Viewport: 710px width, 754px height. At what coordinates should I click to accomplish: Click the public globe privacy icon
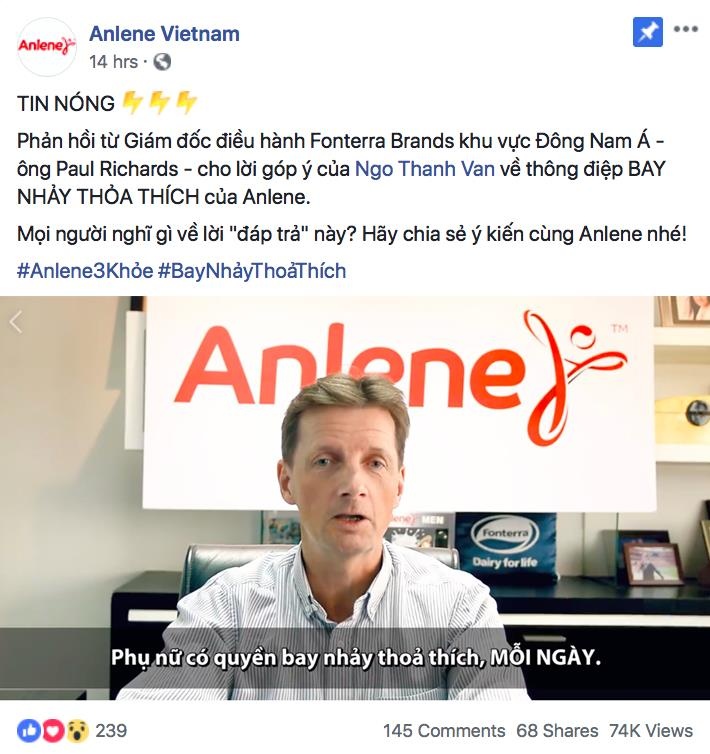pyautogui.click(x=162, y=62)
